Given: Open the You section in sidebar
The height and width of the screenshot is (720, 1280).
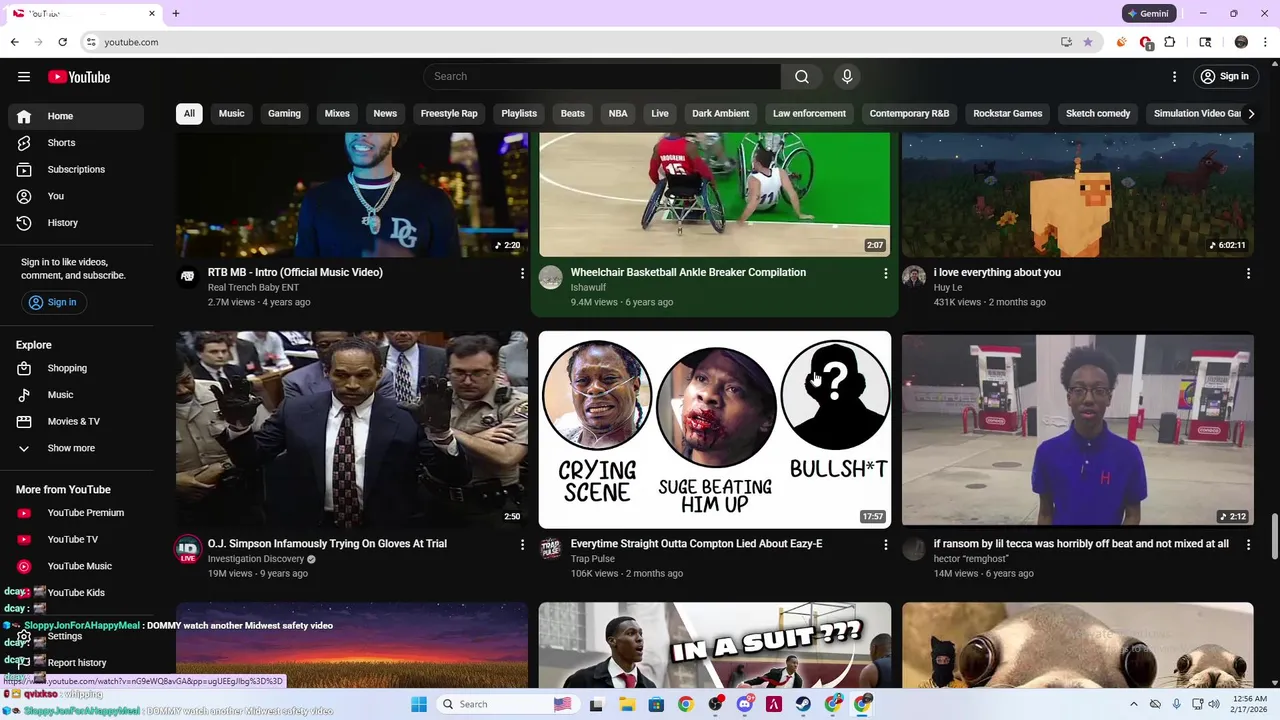Looking at the screenshot, I should coord(76,196).
